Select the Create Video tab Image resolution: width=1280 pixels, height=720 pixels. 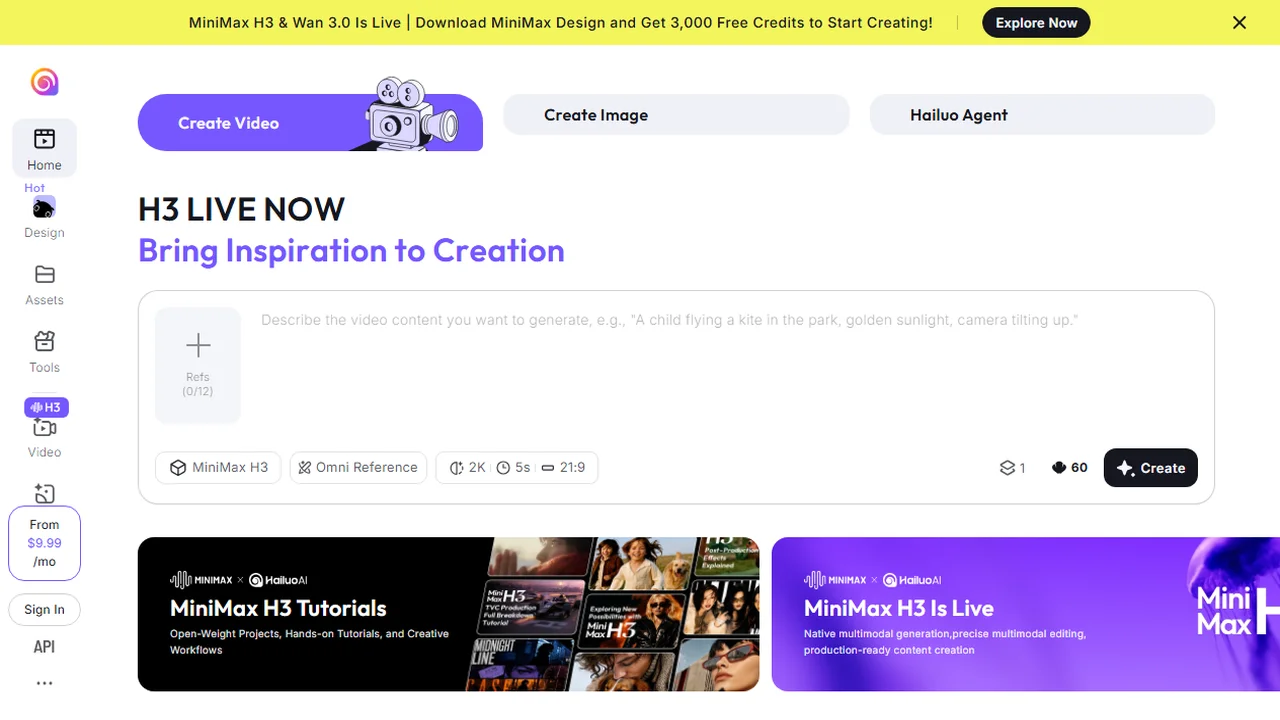click(310, 123)
